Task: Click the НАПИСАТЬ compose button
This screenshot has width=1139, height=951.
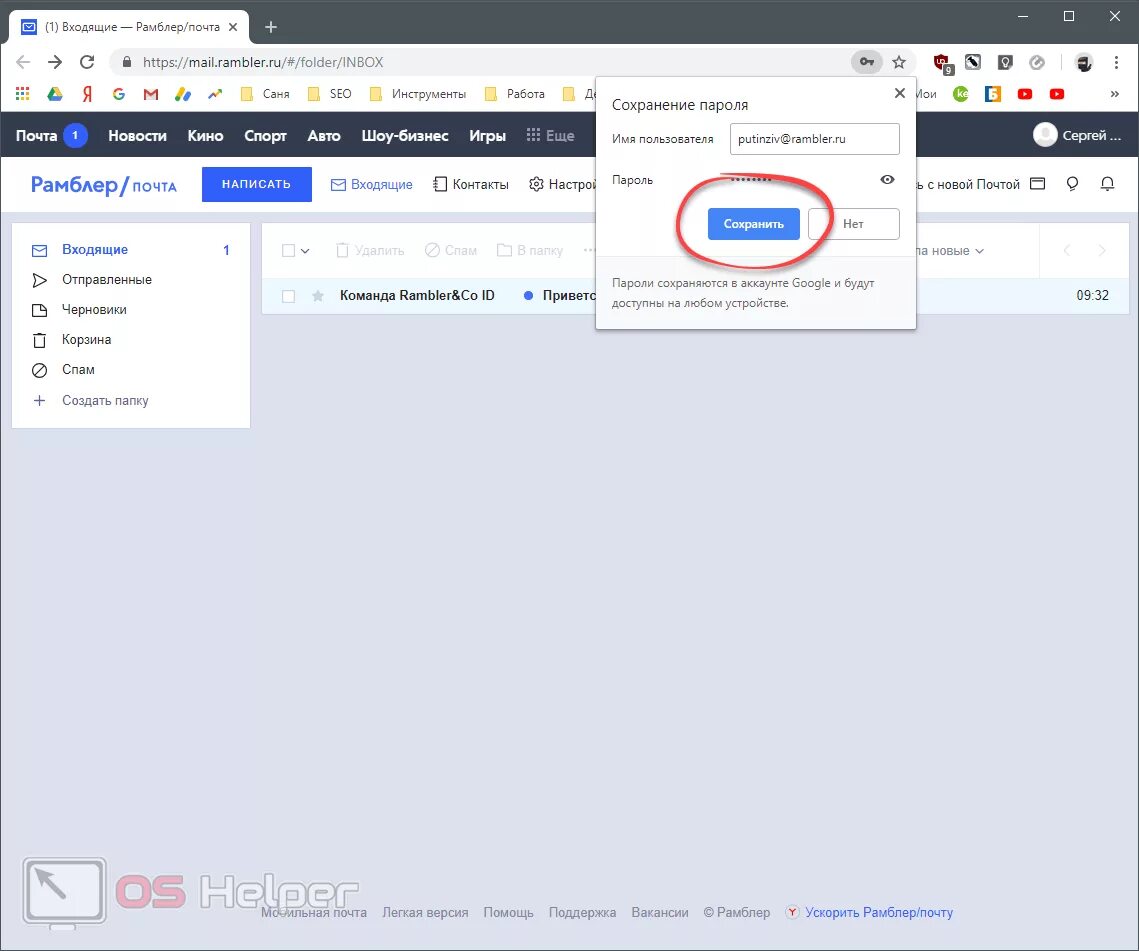Action: coord(256,185)
